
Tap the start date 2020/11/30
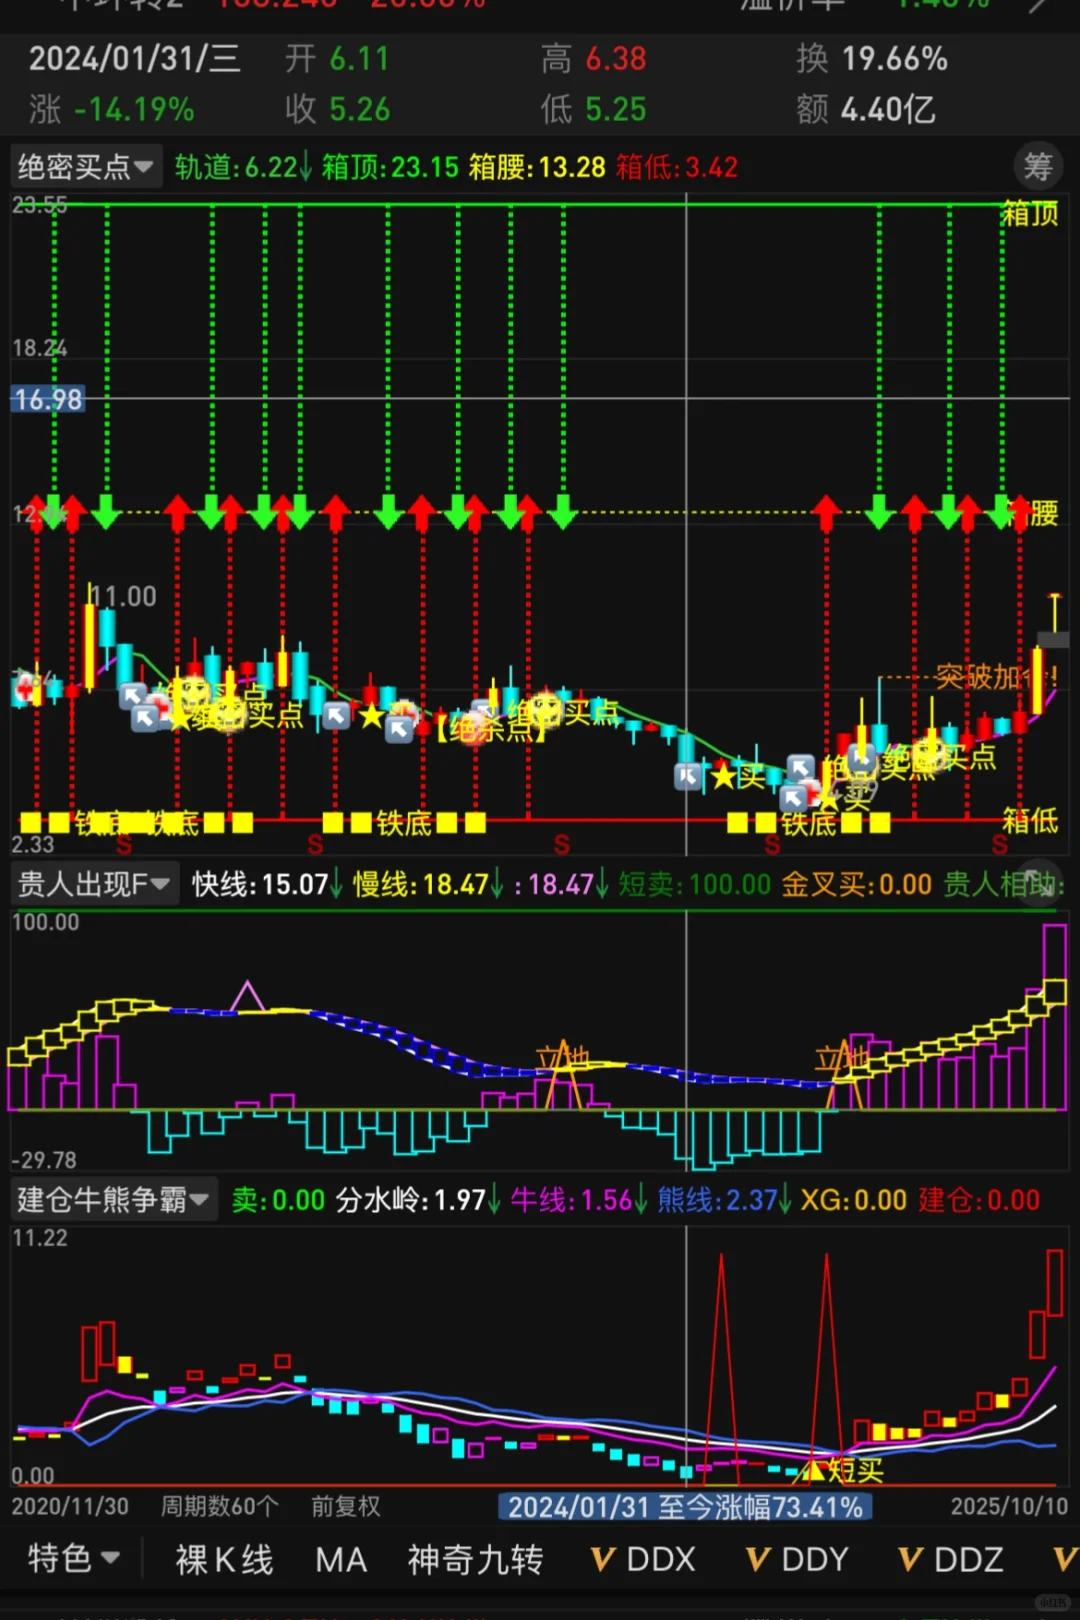click(70, 1506)
